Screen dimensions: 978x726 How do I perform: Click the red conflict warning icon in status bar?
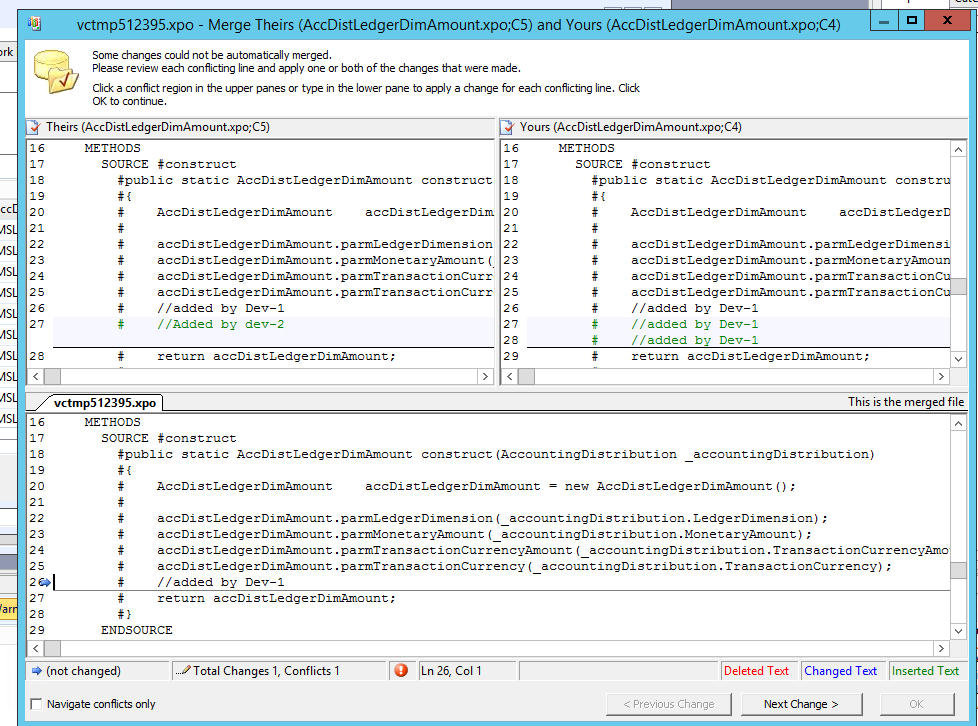(401, 671)
